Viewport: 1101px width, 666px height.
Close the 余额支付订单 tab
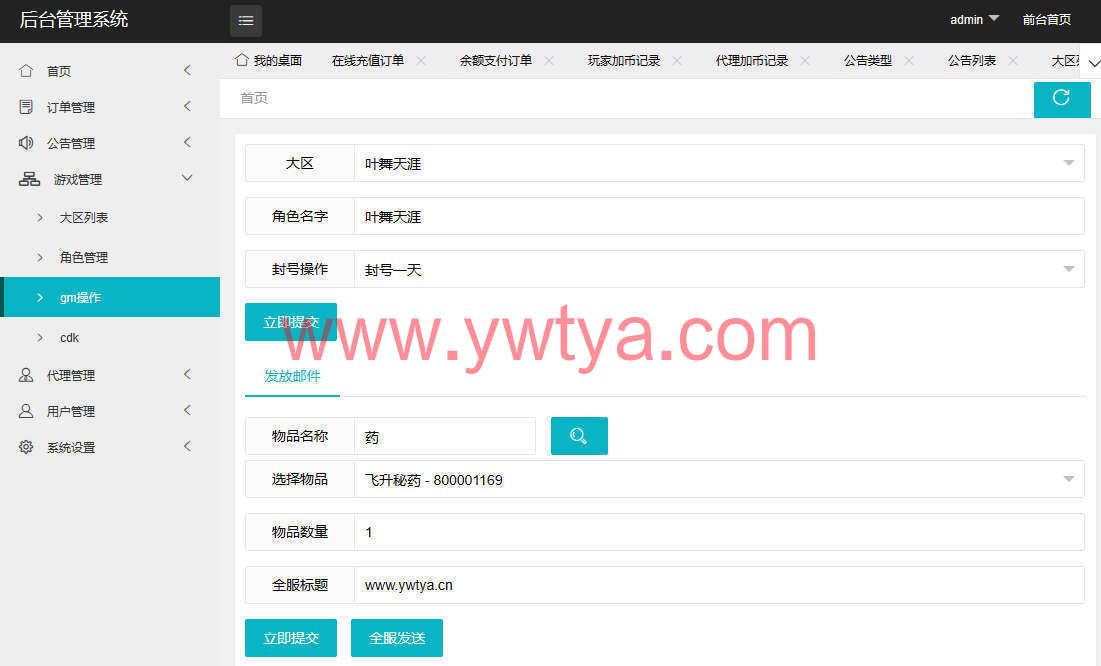549,60
